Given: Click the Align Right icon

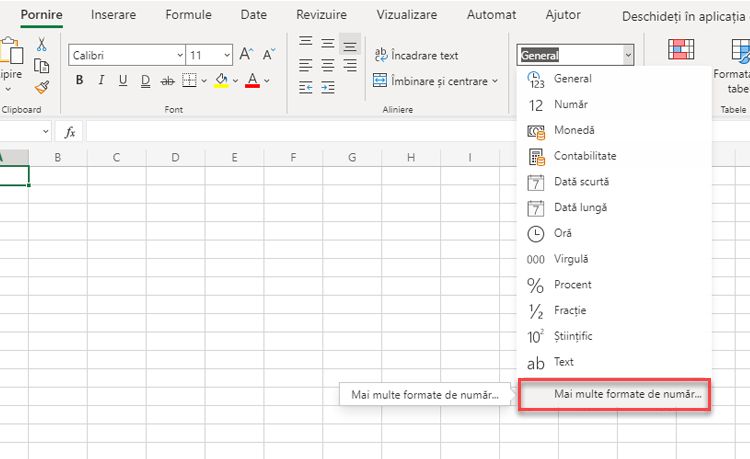Looking at the screenshot, I should (350, 65).
